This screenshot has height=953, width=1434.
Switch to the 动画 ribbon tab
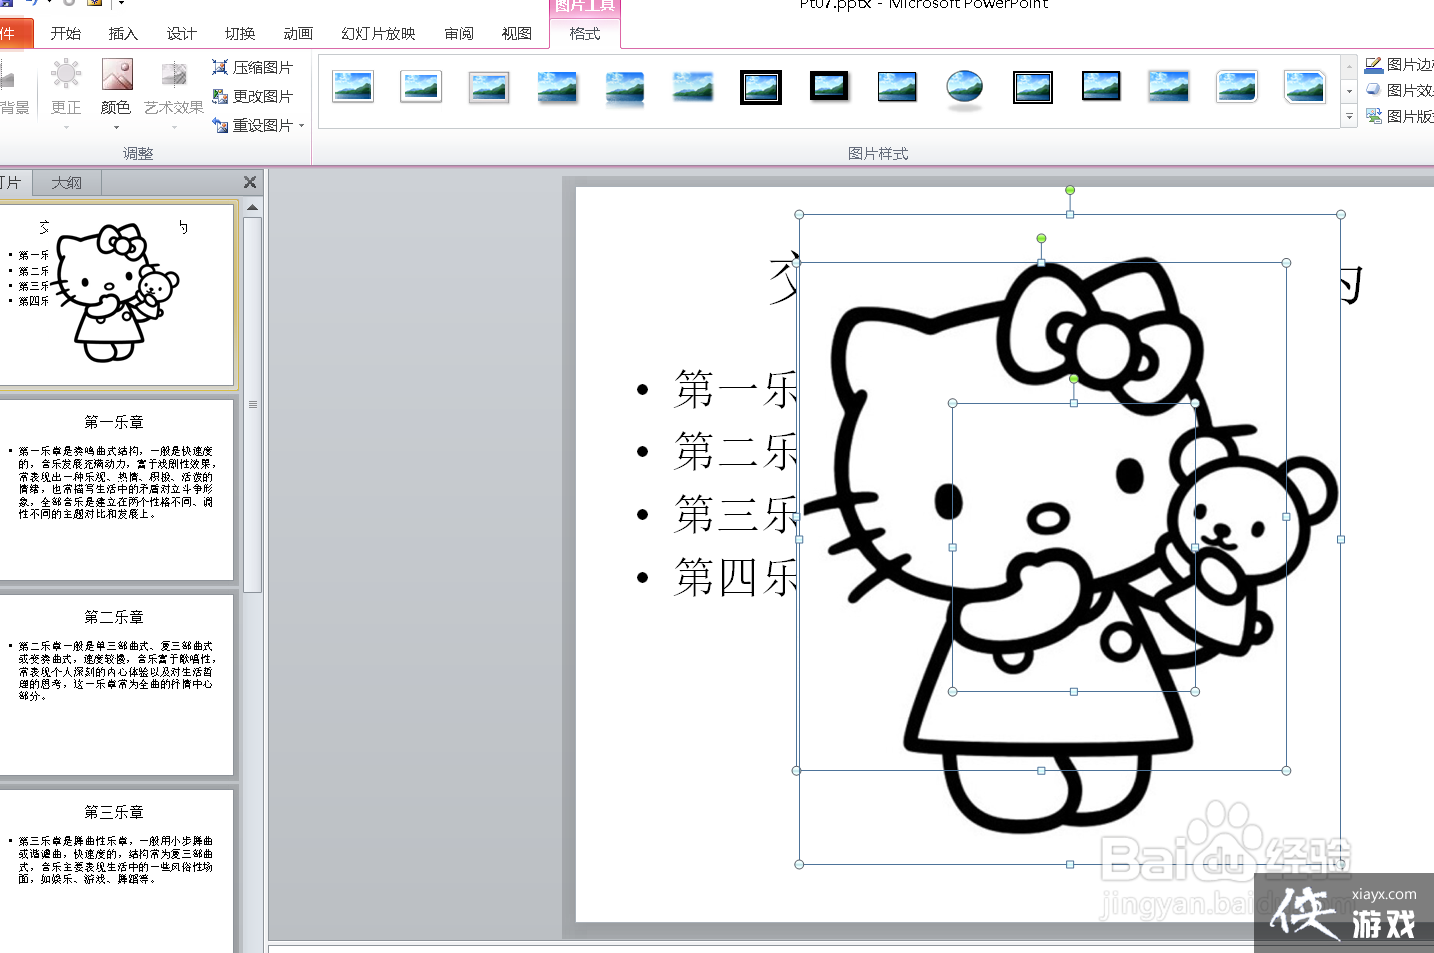click(298, 33)
